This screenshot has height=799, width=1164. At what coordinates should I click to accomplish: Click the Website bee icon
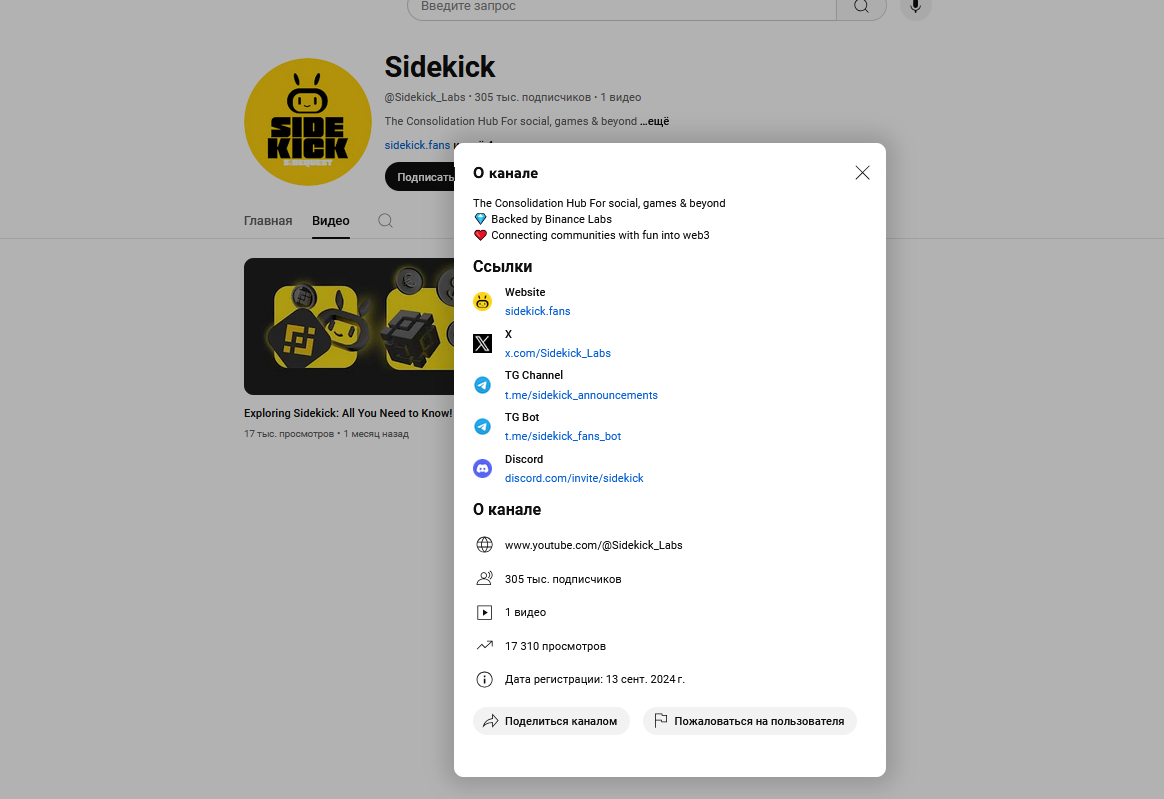tap(483, 301)
